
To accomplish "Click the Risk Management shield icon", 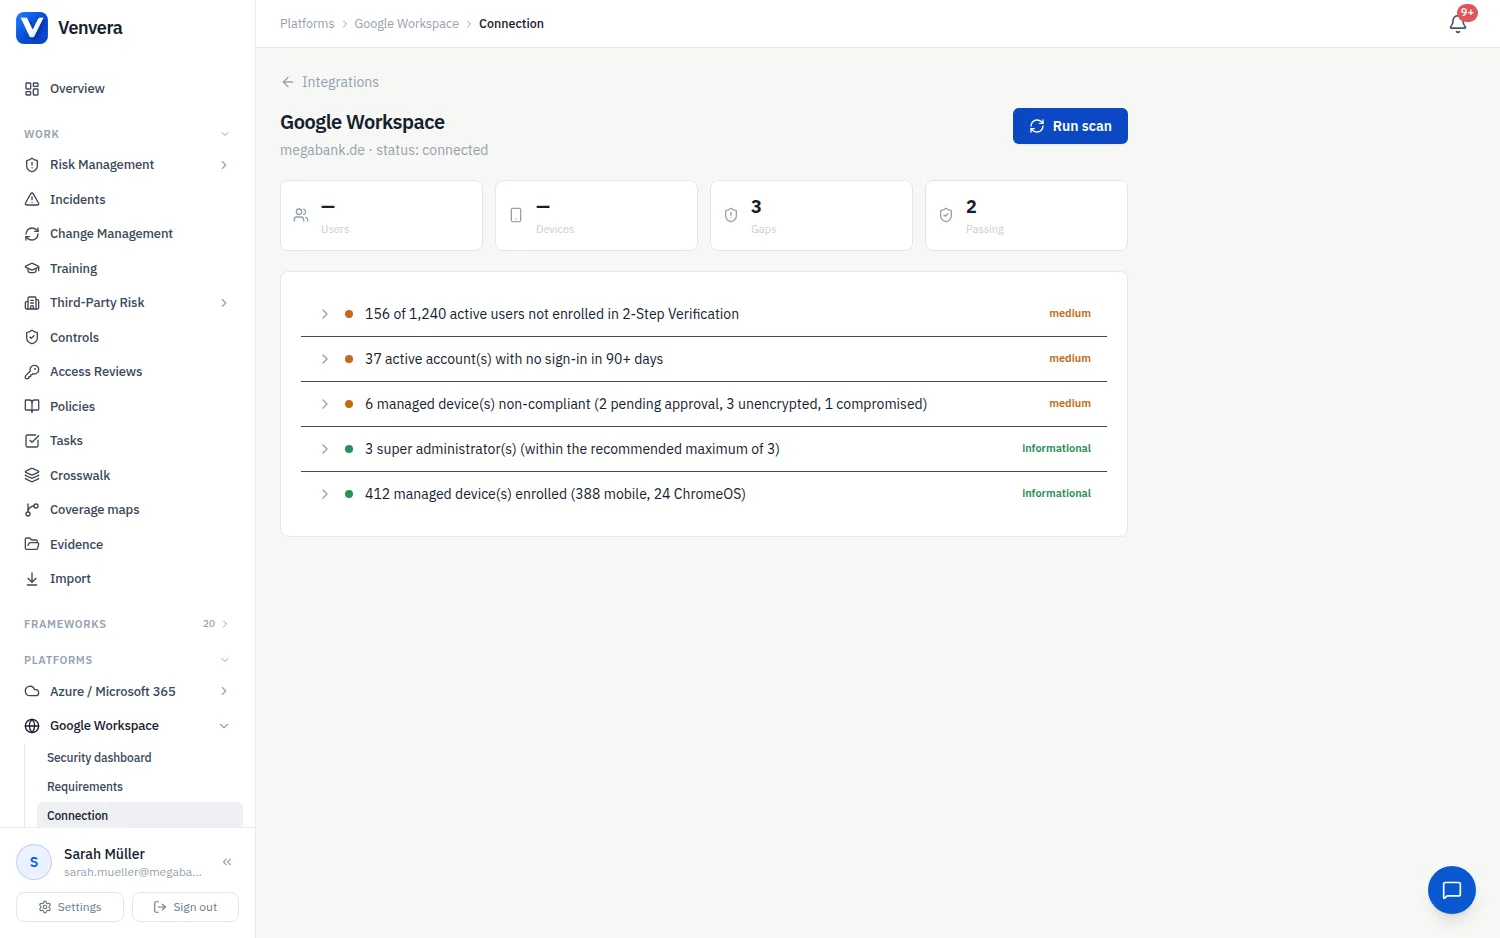I will (x=32, y=165).
